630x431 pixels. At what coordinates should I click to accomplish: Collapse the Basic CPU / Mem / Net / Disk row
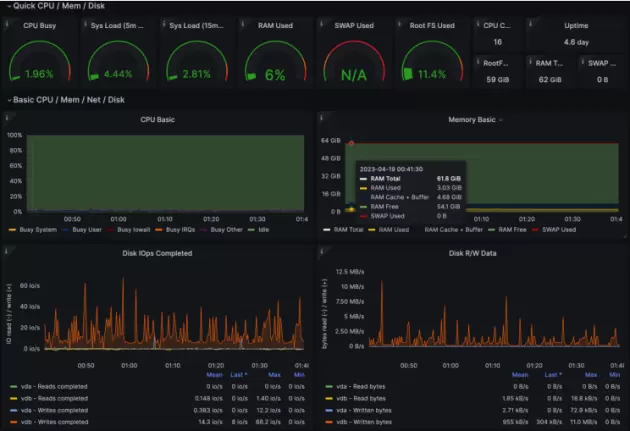click(x=6, y=99)
